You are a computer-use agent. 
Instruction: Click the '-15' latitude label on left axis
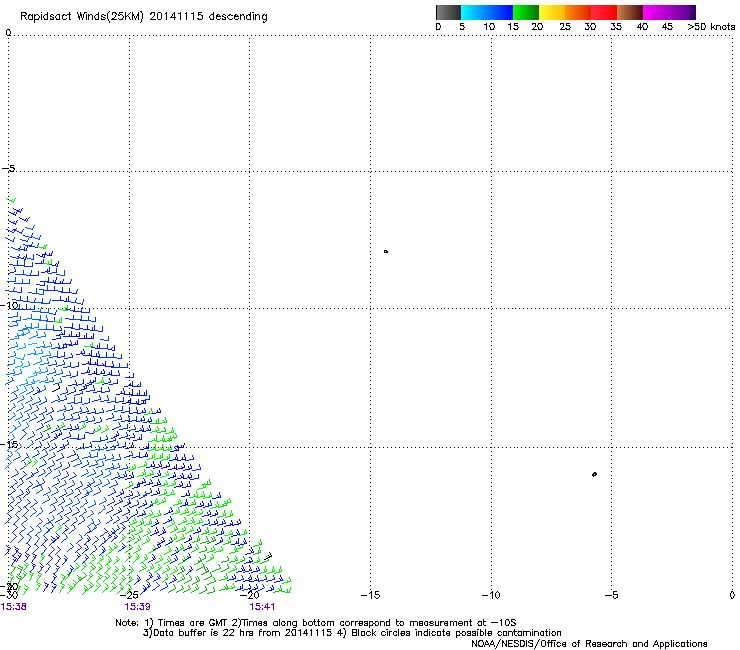point(9,444)
